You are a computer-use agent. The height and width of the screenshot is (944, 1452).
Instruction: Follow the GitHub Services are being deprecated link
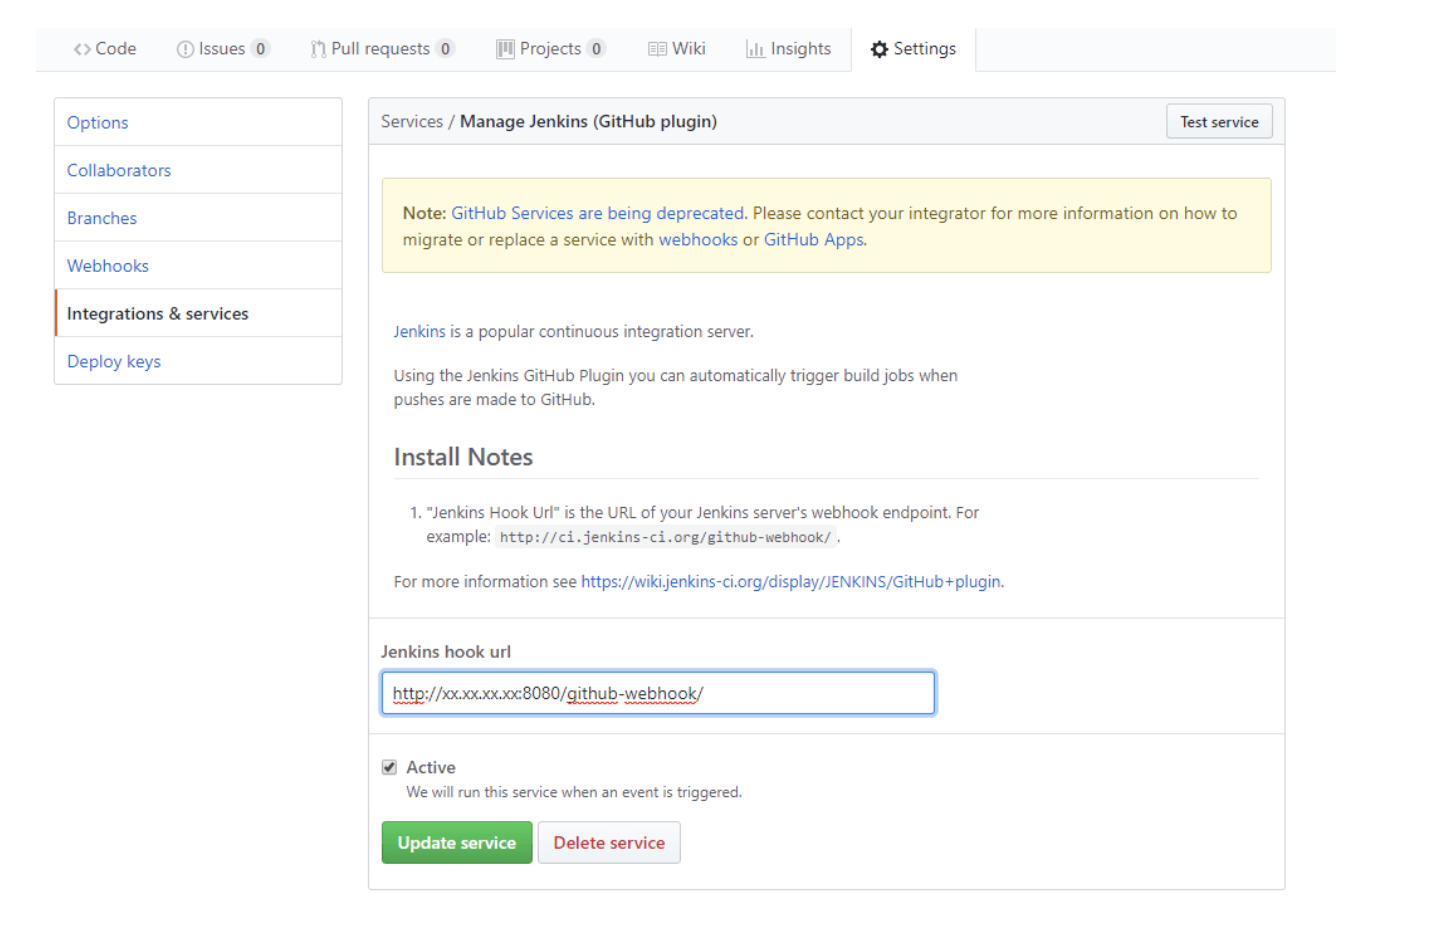point(598,213)
